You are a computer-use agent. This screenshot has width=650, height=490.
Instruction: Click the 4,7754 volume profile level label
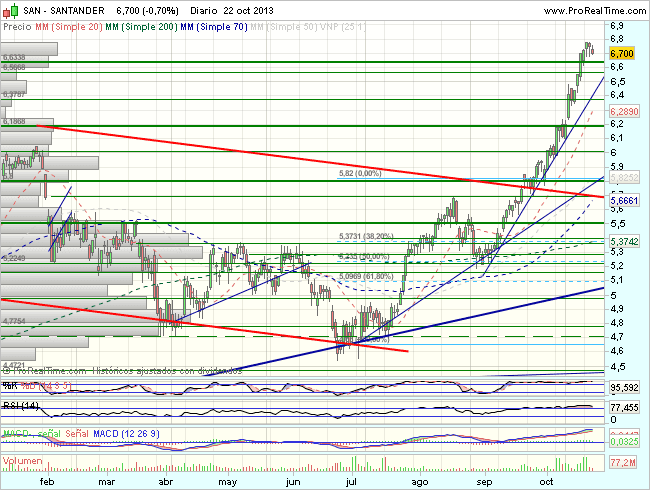click(x=14, y=321)
